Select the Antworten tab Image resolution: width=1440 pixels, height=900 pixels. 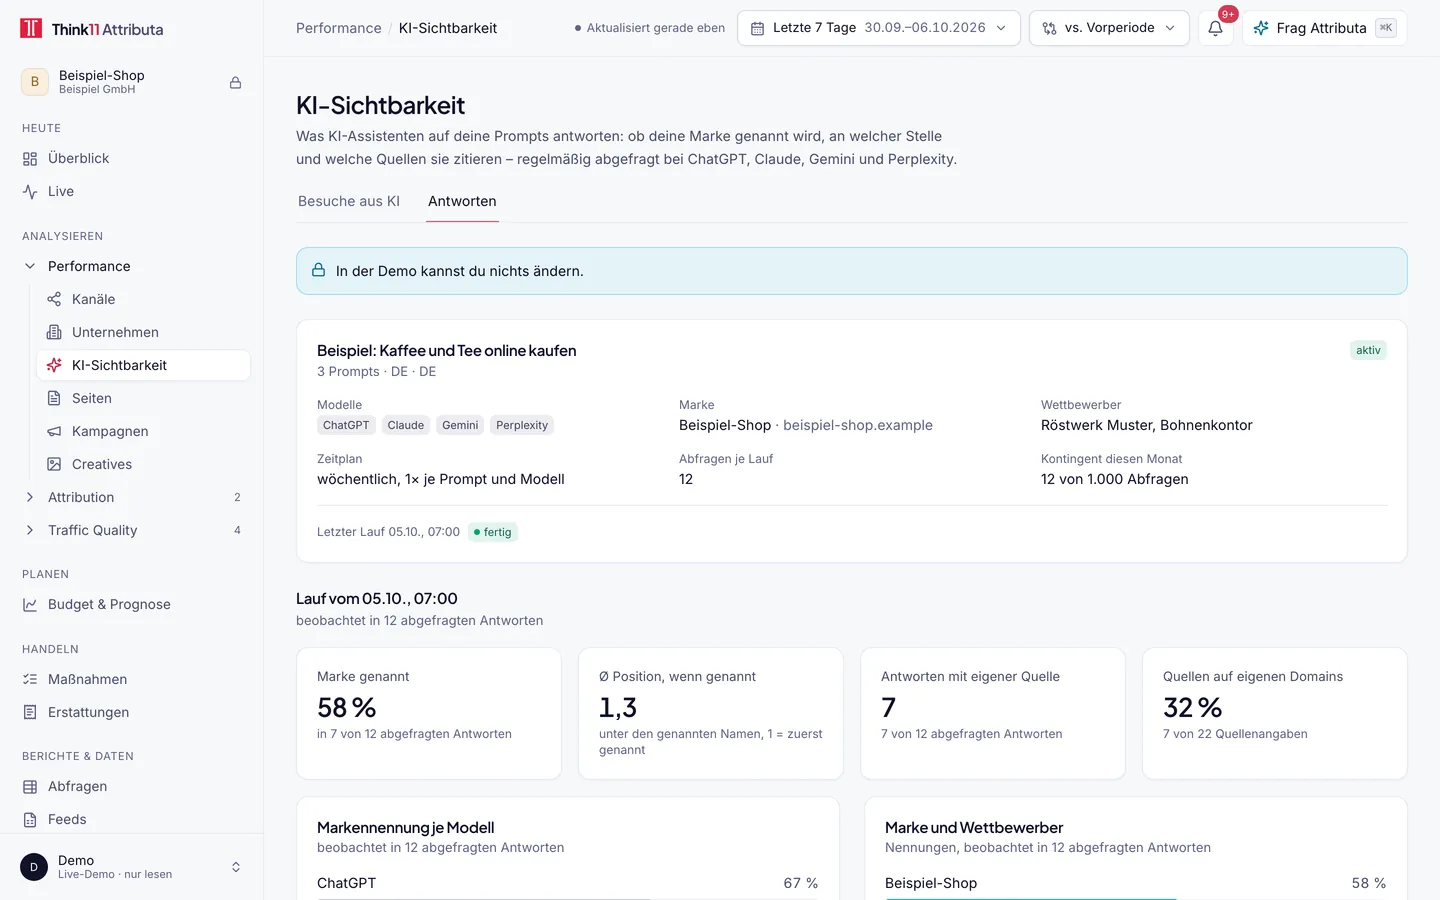point(462,202)
